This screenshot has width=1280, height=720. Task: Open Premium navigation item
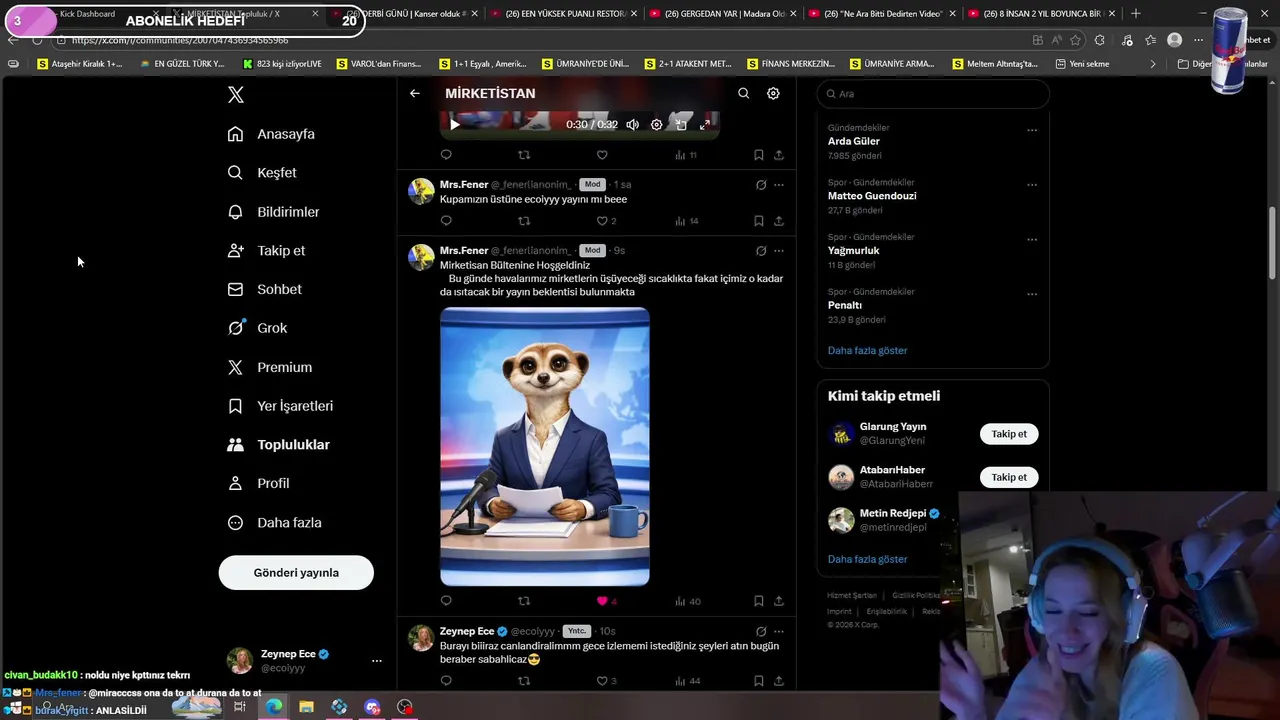pos(269,367)
